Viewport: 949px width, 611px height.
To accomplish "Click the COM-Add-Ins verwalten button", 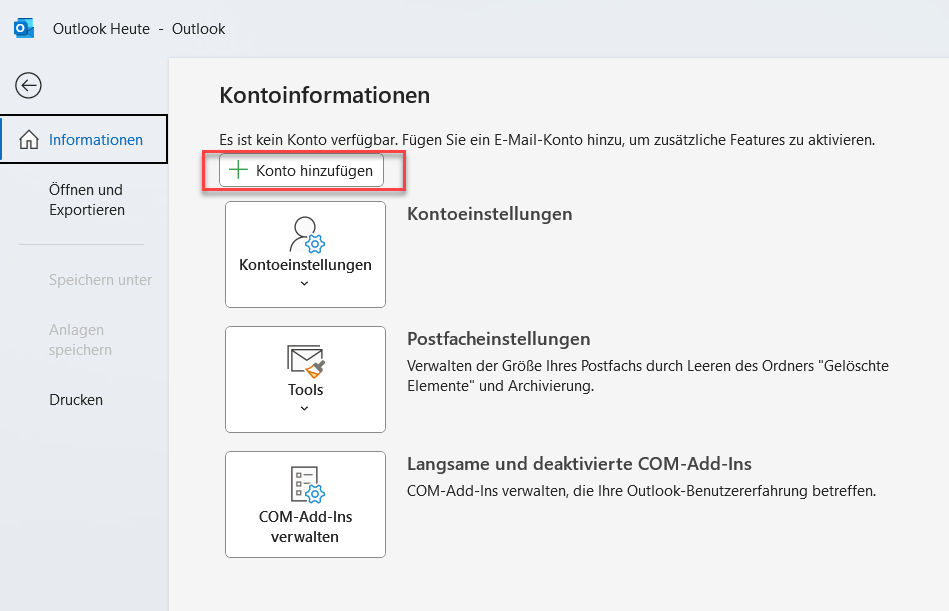I will [305, 504].
